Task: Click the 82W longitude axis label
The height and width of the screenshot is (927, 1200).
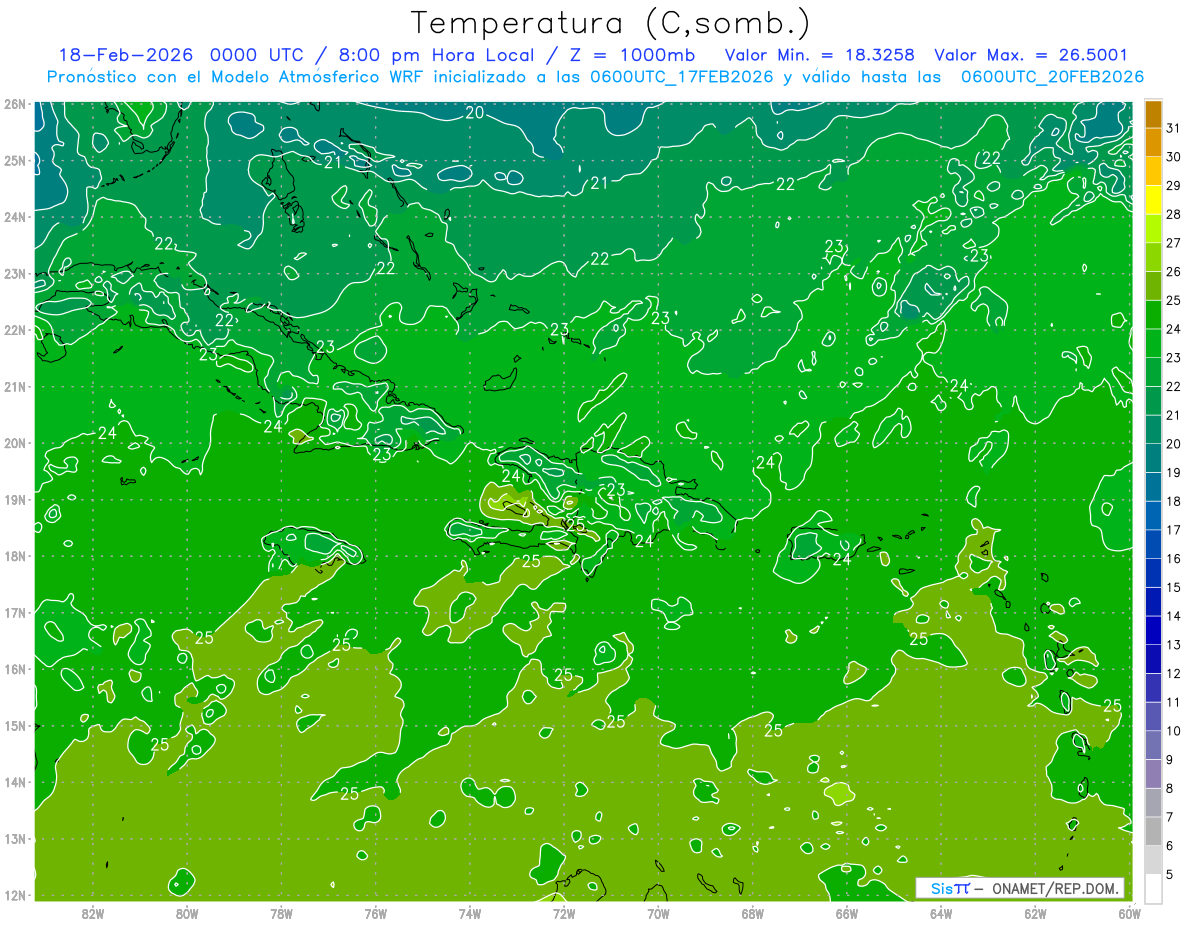Action: click(x=92, y=913)
